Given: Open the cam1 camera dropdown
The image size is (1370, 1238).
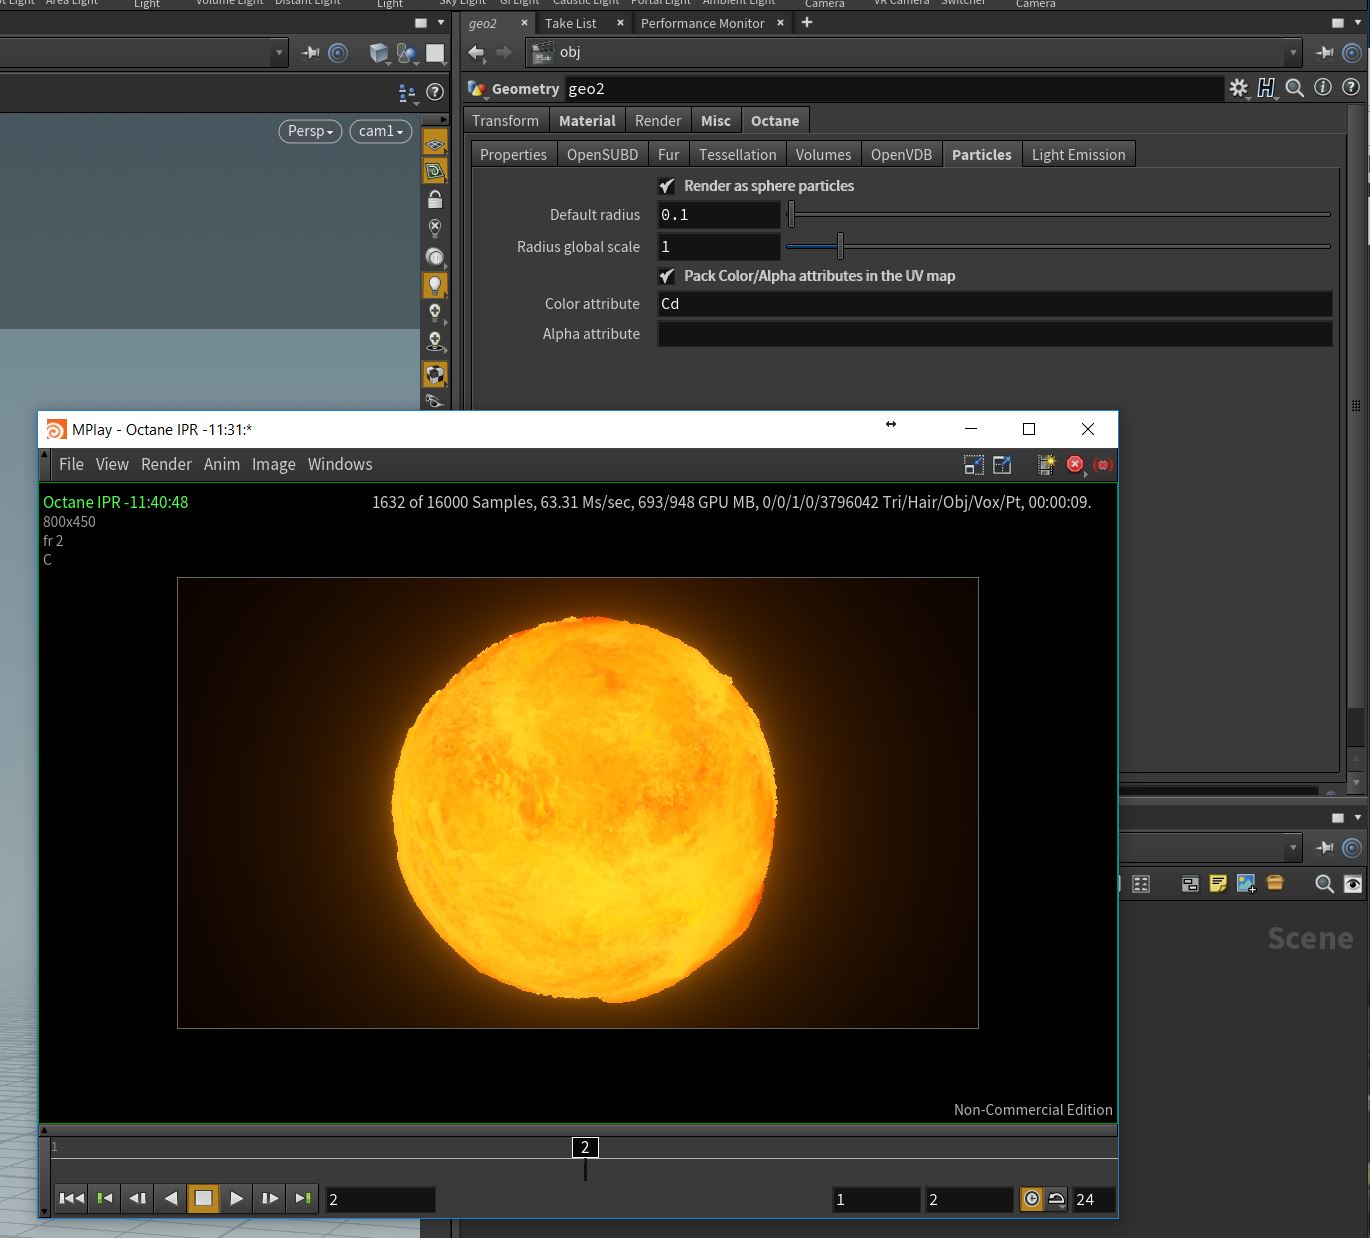Looking at the screenshot, I should (x=380, y=131).
